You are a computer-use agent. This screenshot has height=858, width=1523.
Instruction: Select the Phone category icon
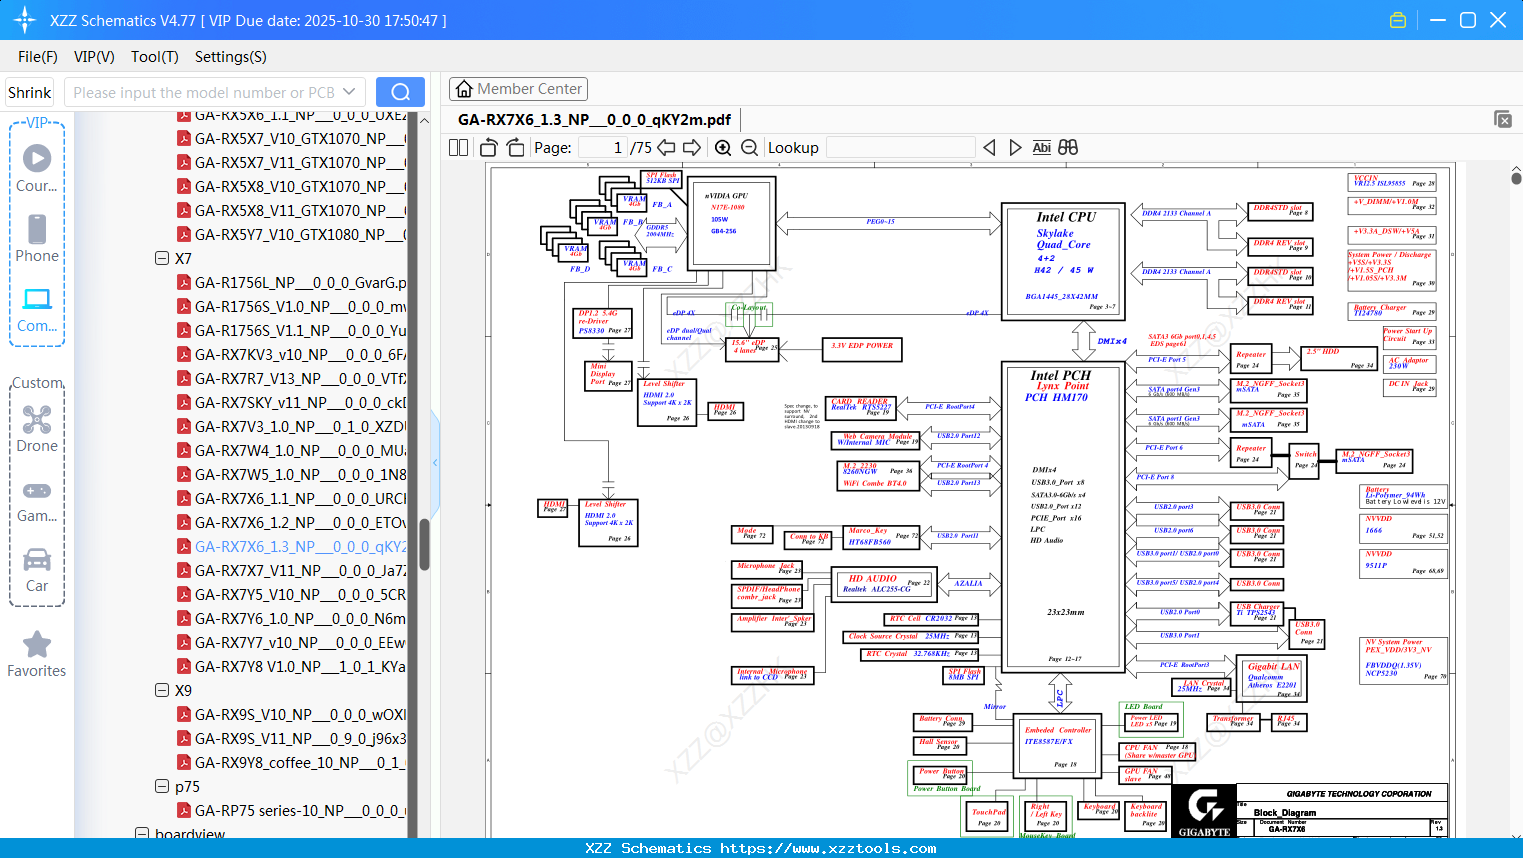pyautogui.click(x=37, y=238)
